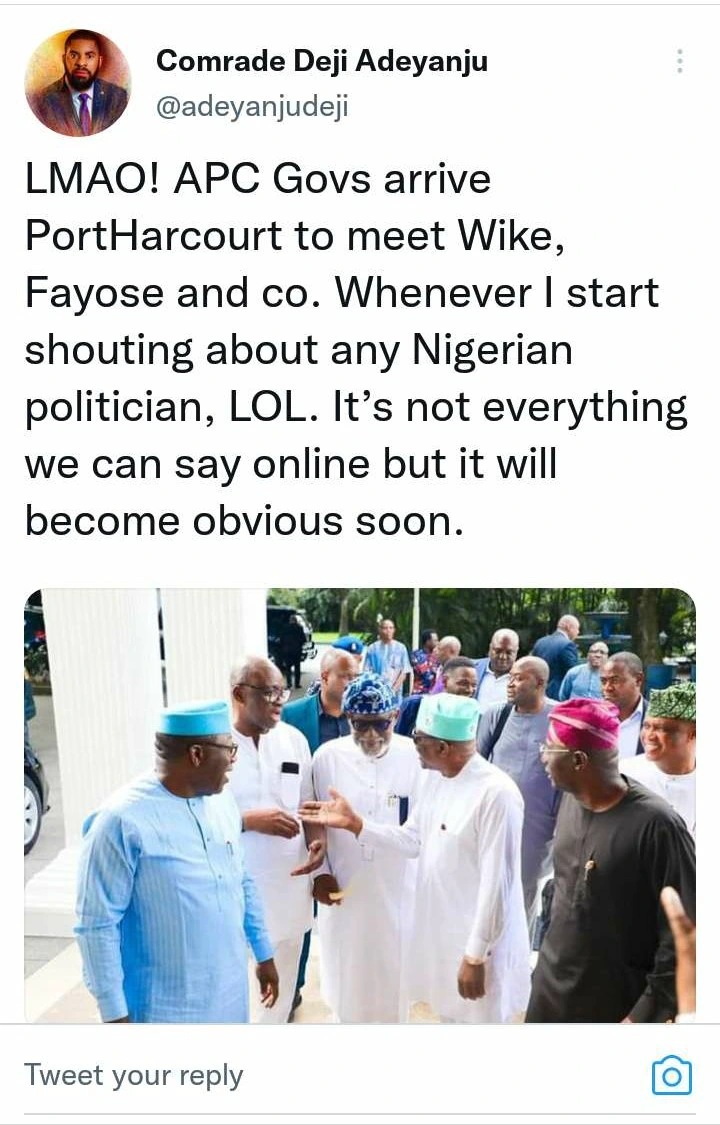Click the phrase become obvious soon

coord(245,520)
